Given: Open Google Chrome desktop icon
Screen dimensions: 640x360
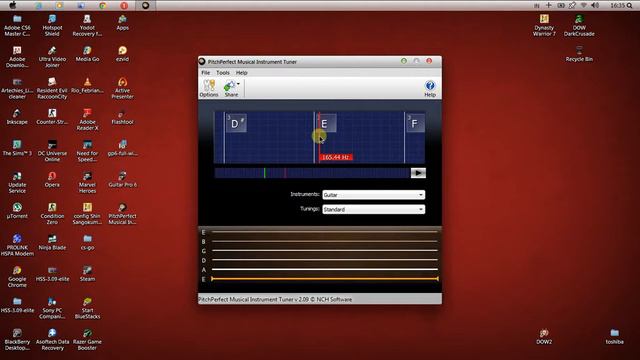Looking at the screenshot, I should coord(17,277).
